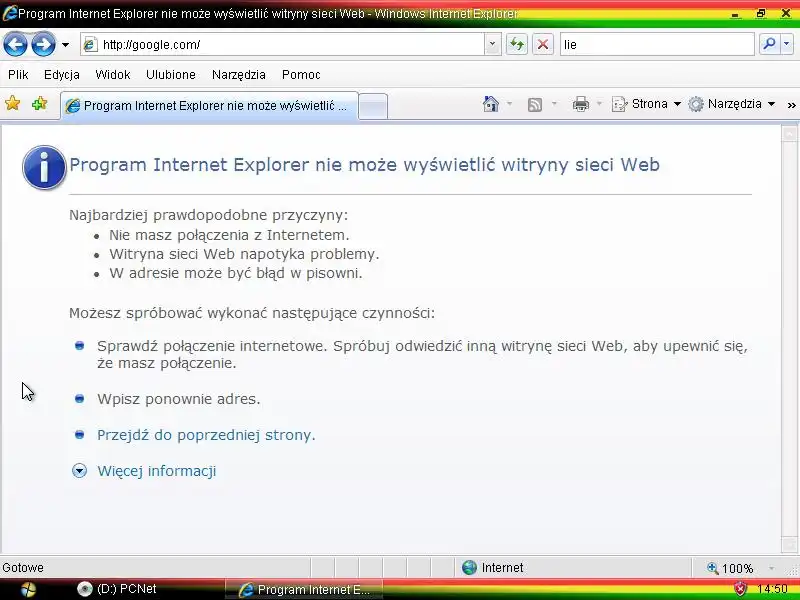Click 'Witryna sieci Web napotyka problemy.' text
This screenshot has height=600, width=800.
click(x=244, y=254)
